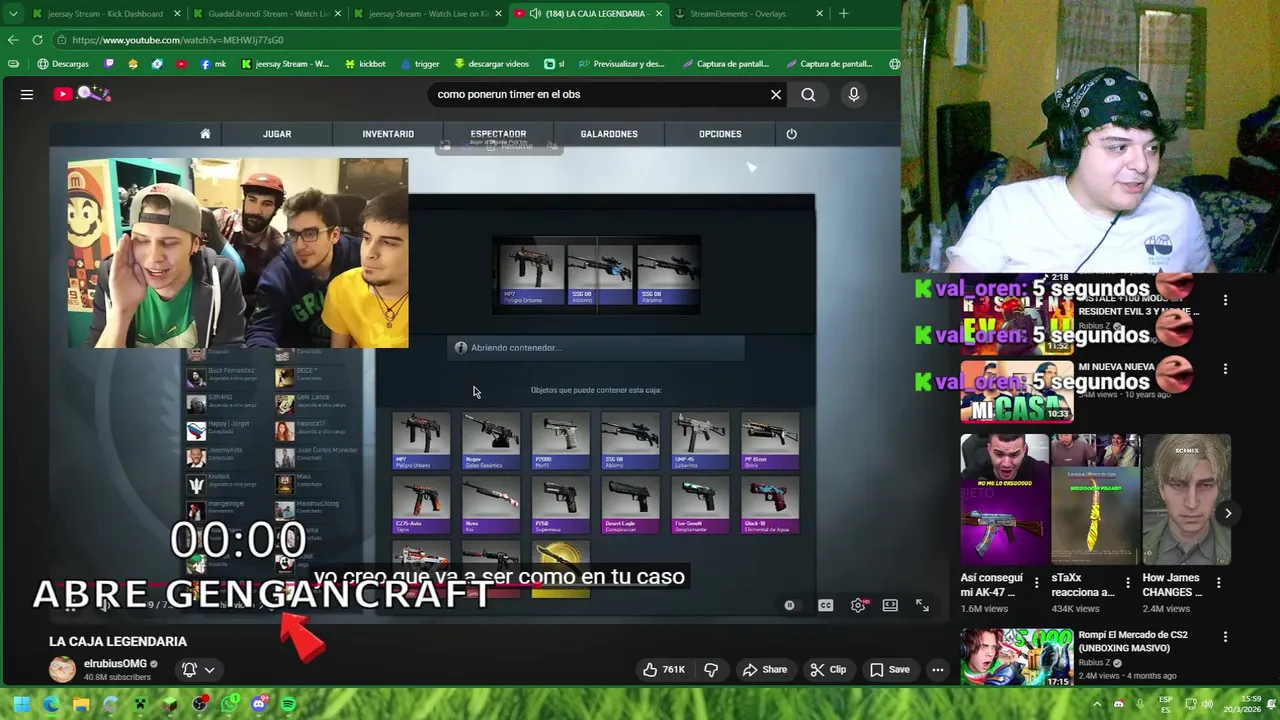Screen dimensions: 1280x720
Task: Start voice search with the microphone
Action: click(853, 94)
